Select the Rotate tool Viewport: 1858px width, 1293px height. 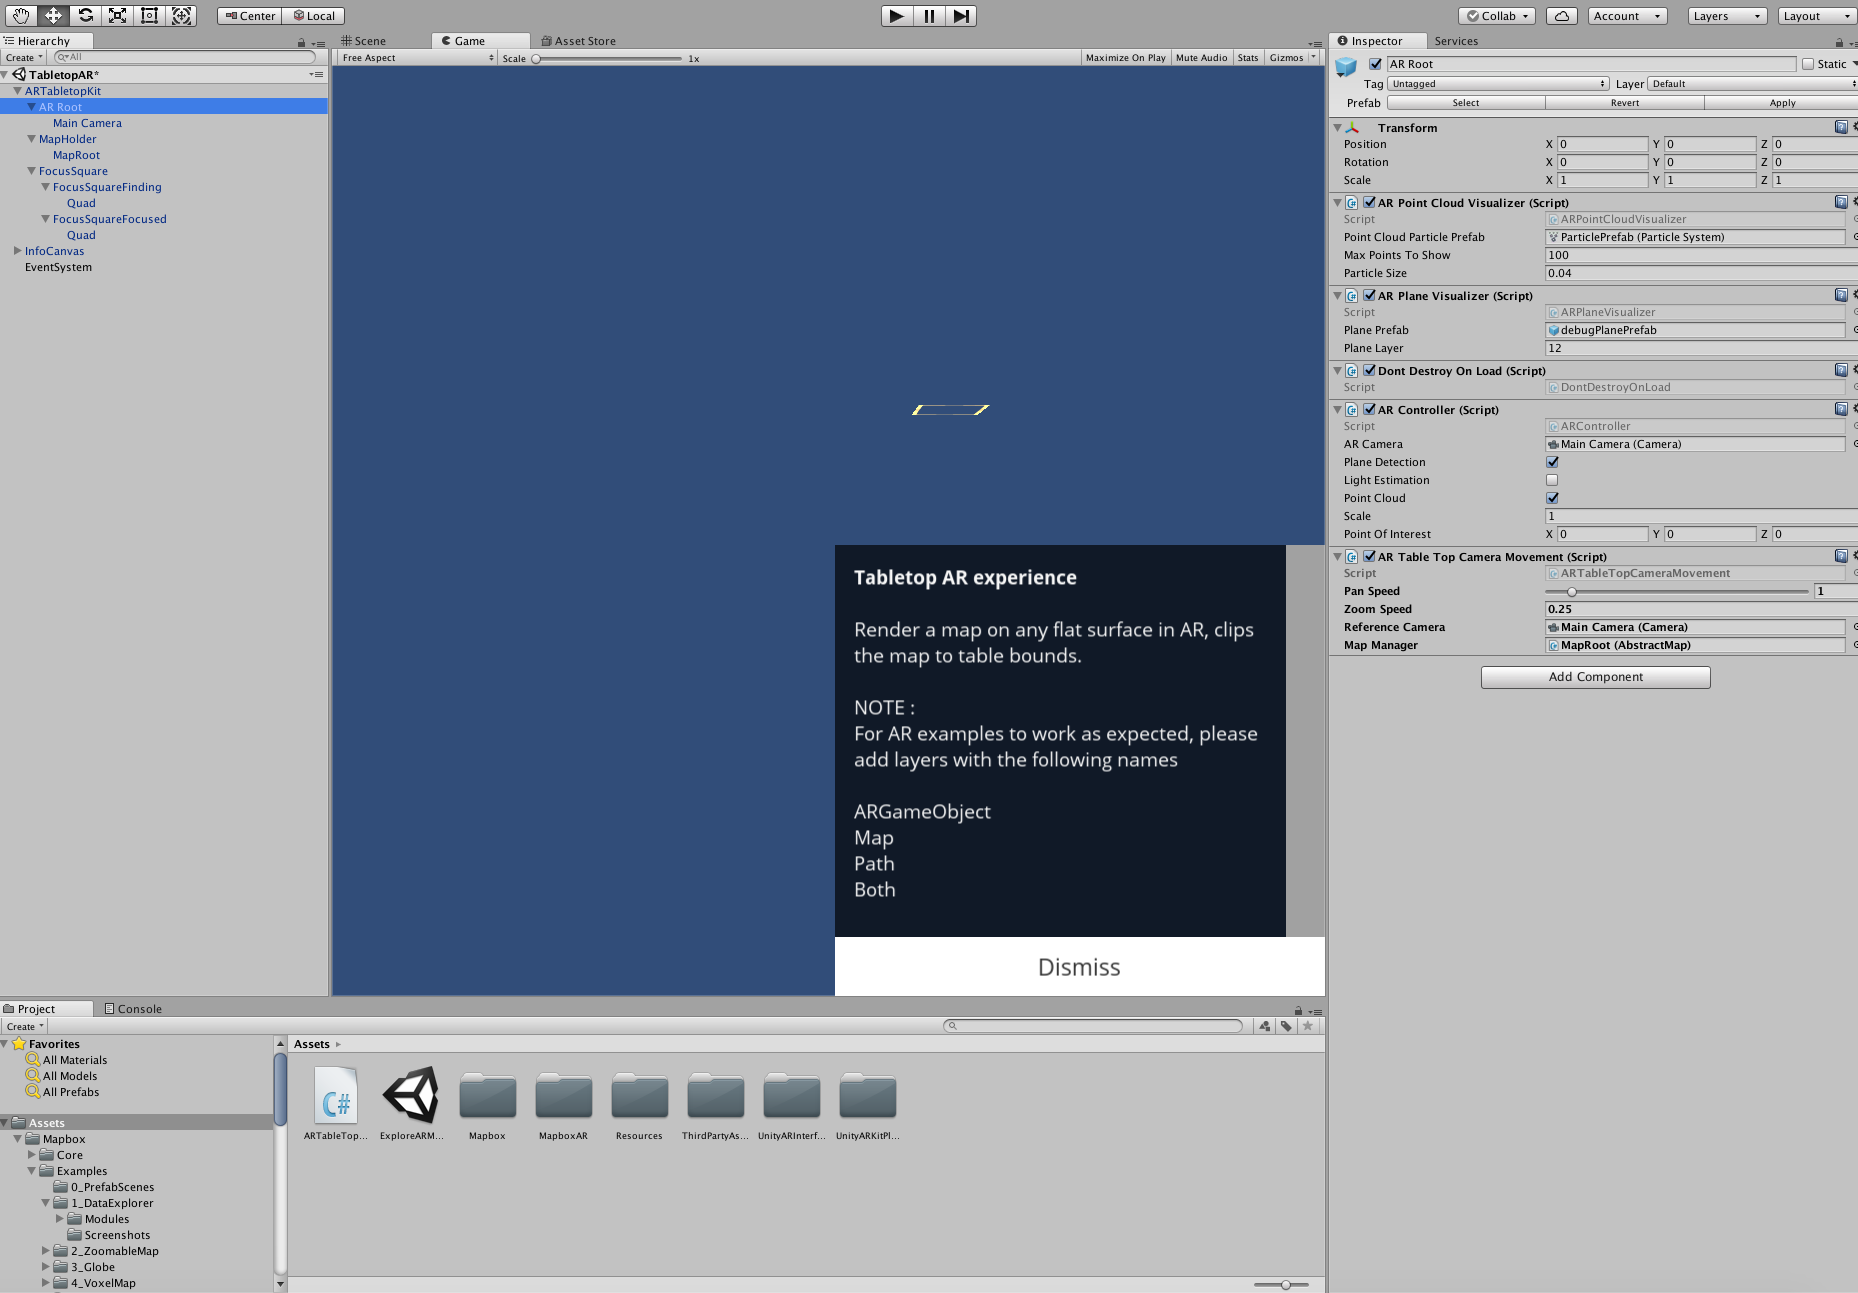coord(85,15)
